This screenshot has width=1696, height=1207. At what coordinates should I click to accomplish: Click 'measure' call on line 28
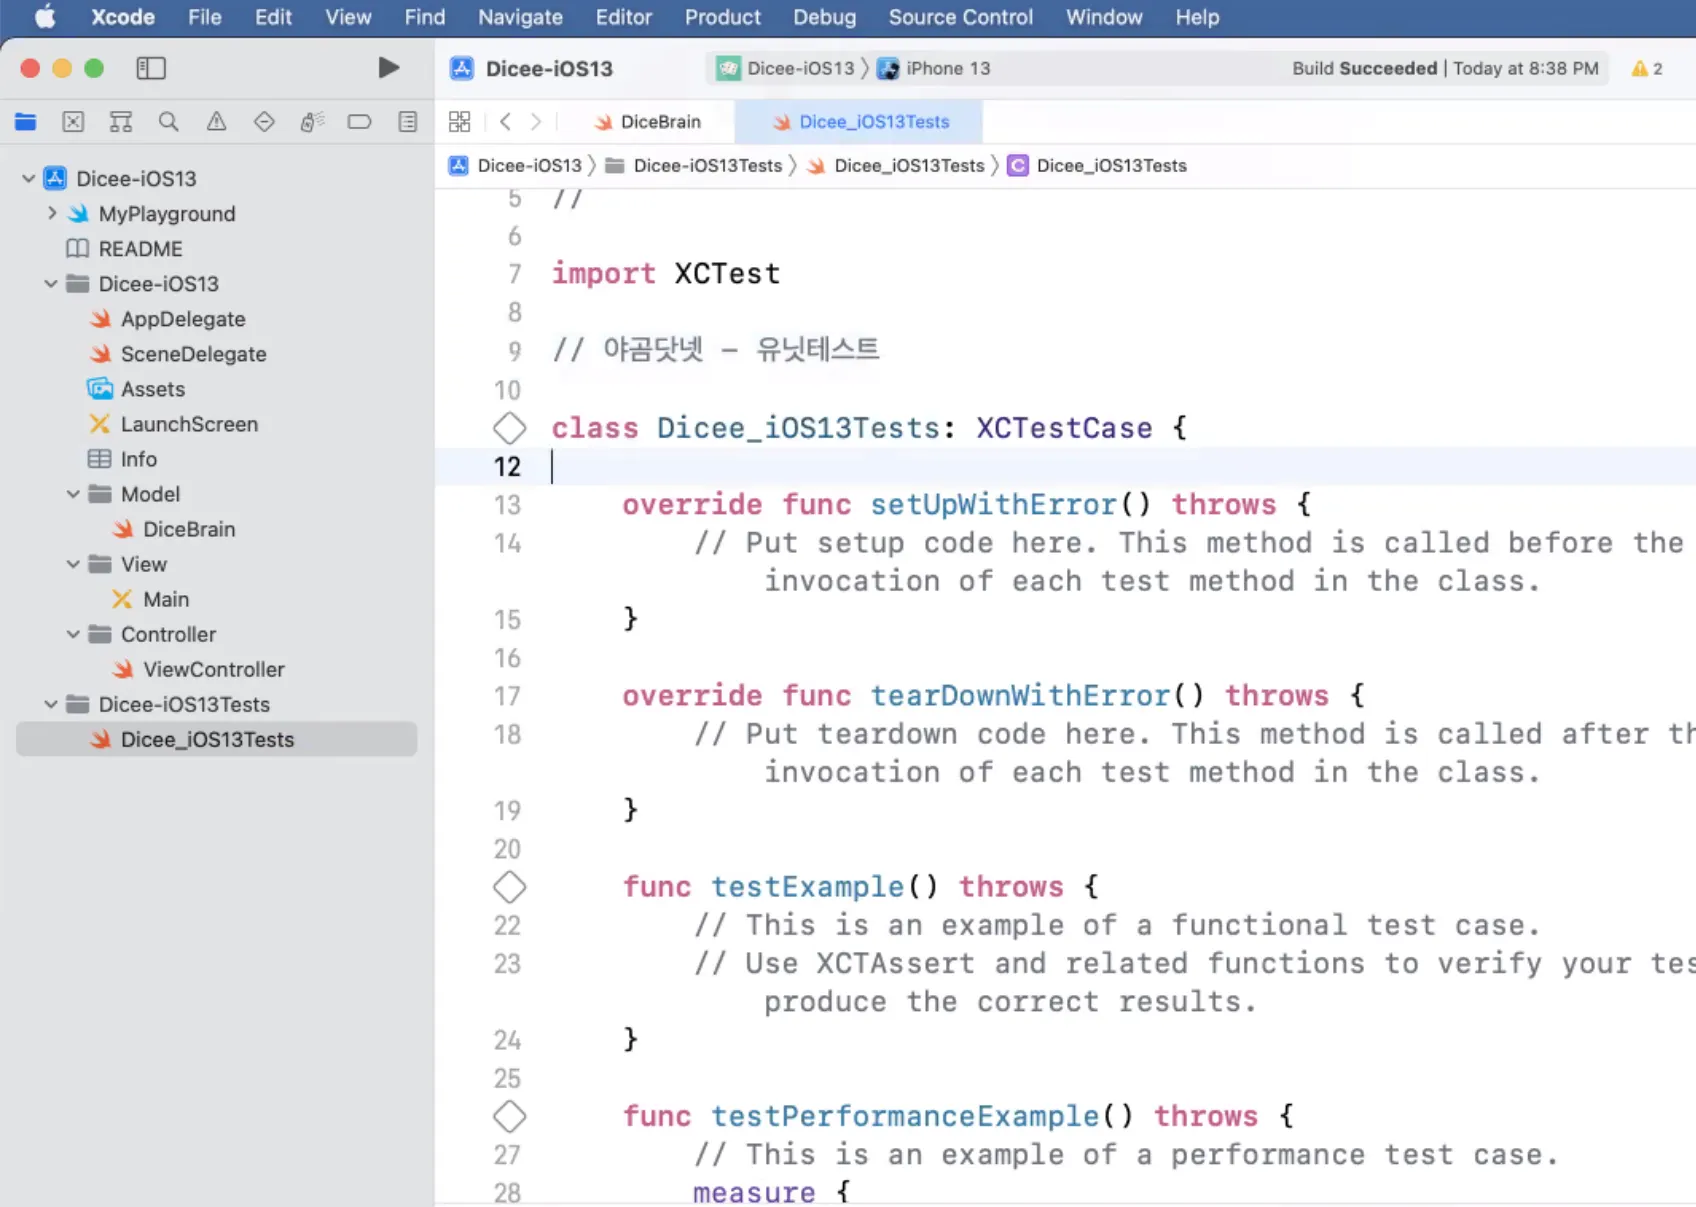click(x=754, y=1192)
